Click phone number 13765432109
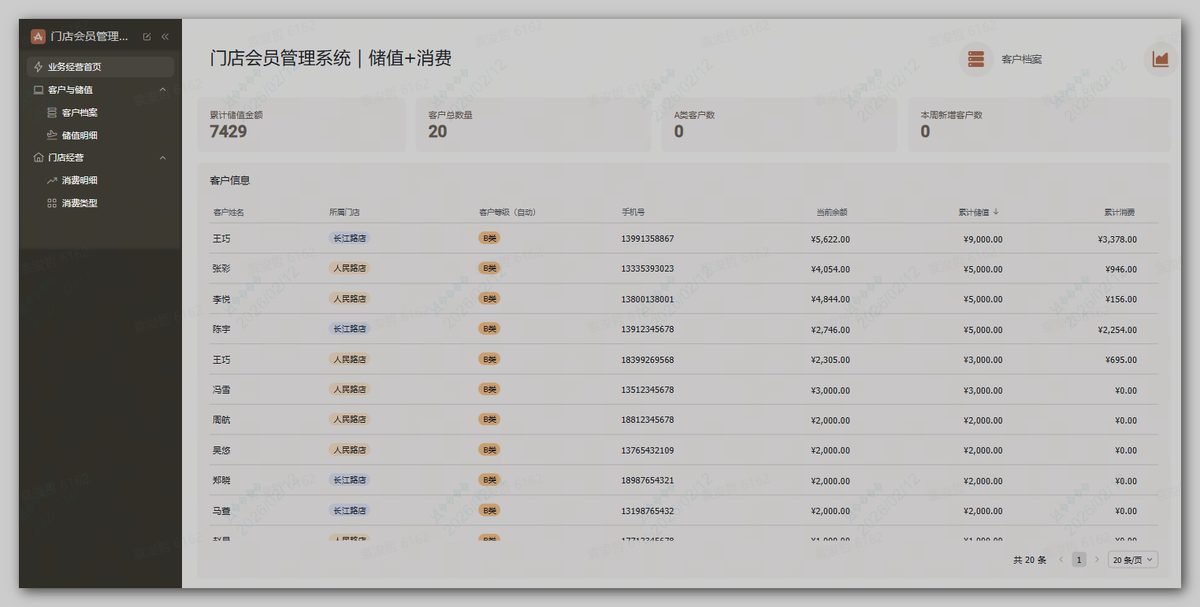1200x607 pixels. tap(647, 450)
